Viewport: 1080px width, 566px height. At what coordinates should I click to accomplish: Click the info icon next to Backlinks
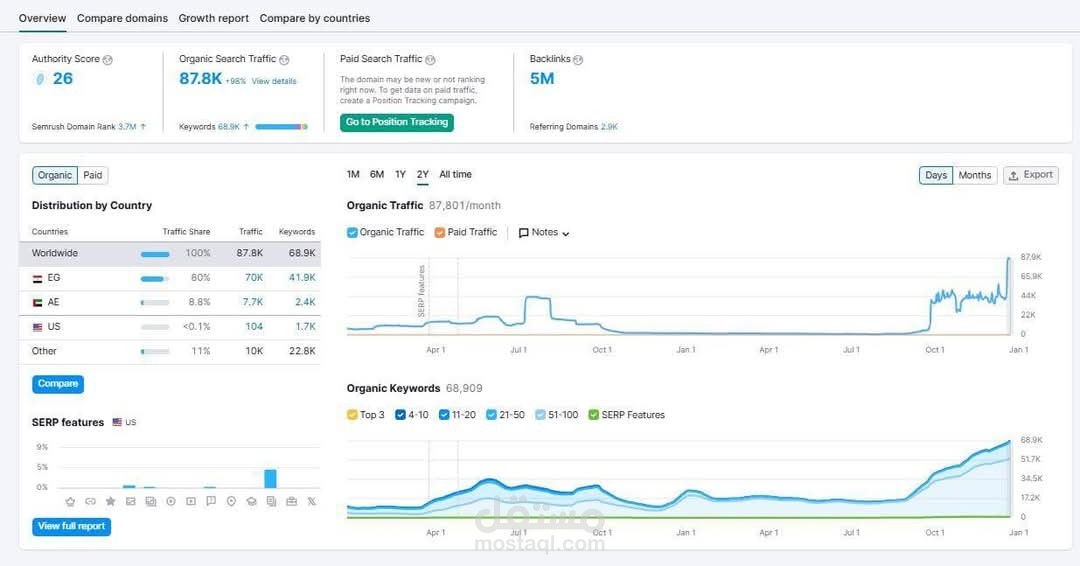pyautogui.click(x=578, y=60)
